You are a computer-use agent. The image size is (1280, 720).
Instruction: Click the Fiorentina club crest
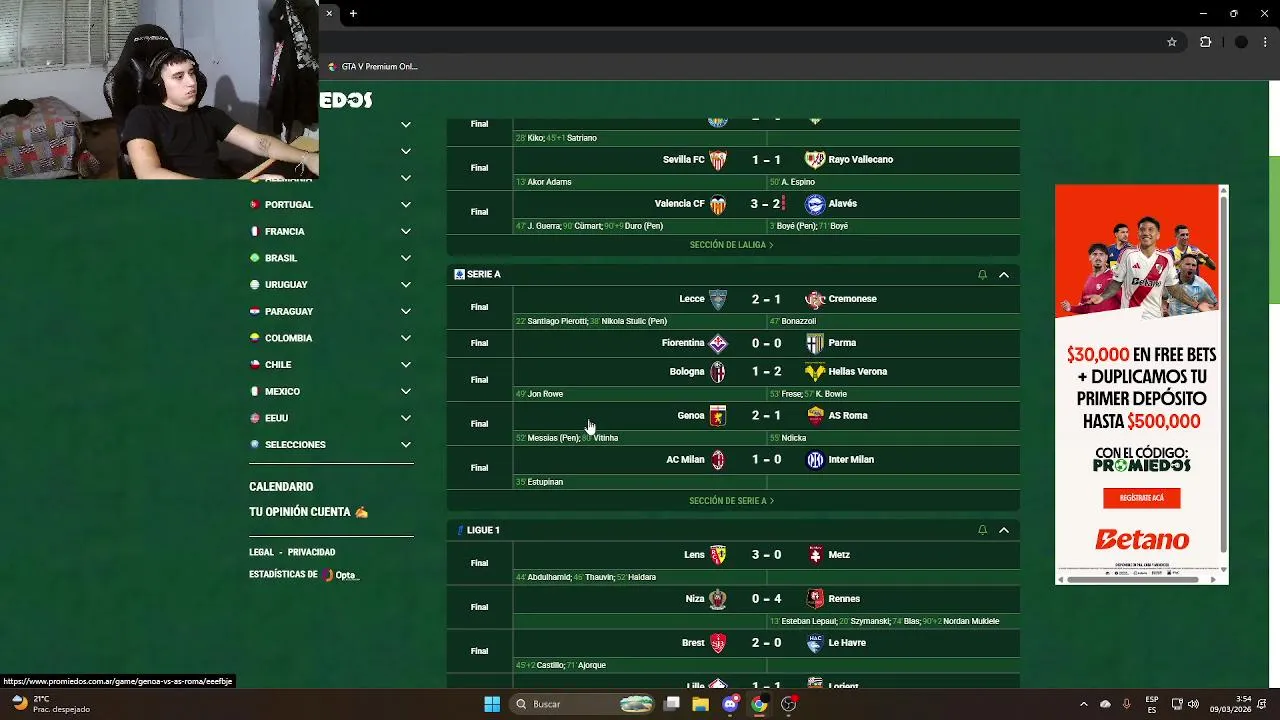pos(718,343)
